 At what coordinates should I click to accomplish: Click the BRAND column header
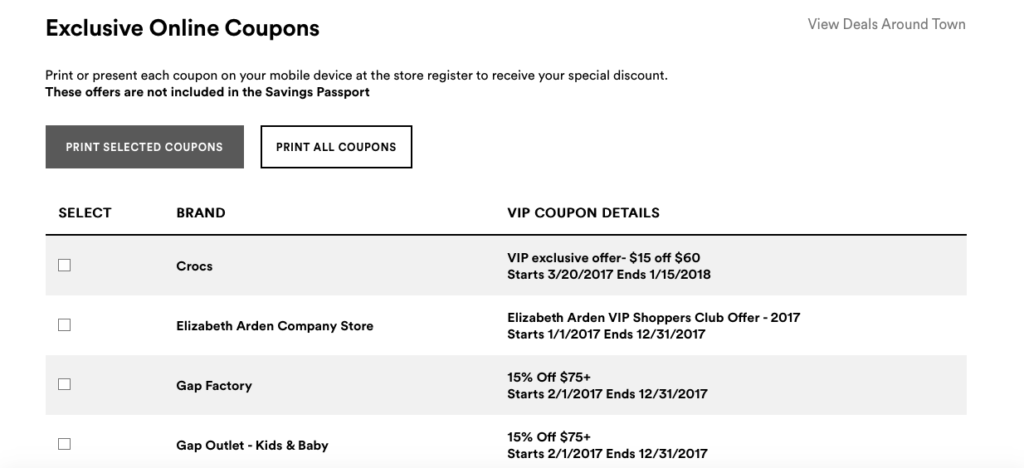coord(200,213)
